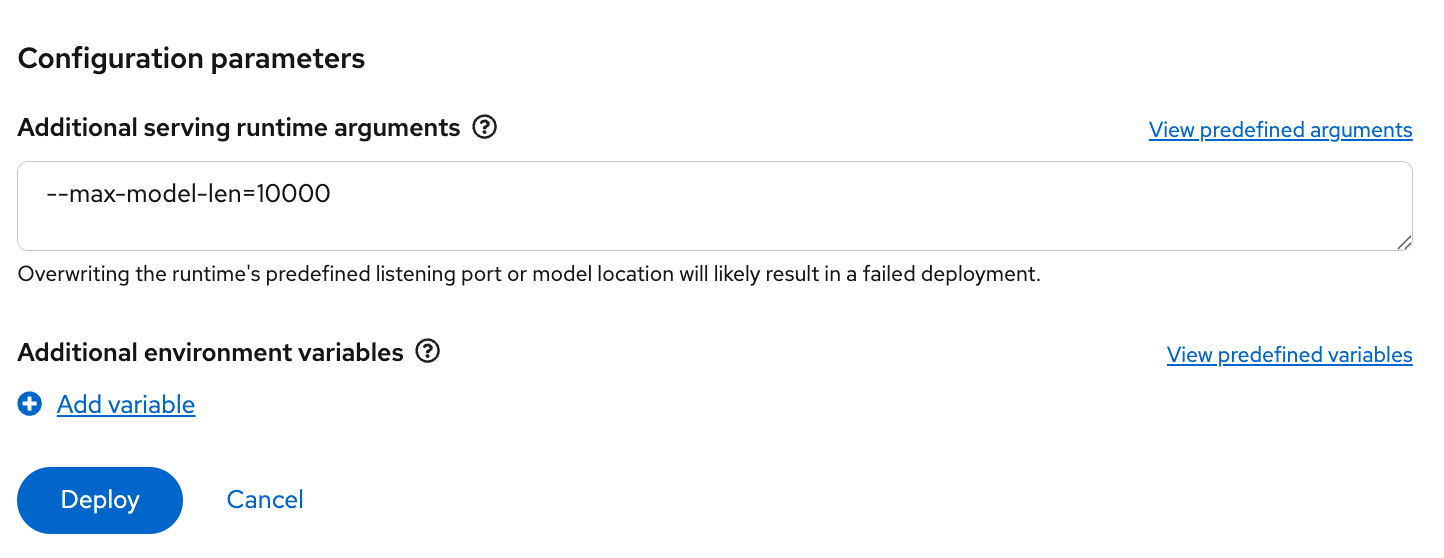Focus the serving runtime arguments text area
1444x558 pixels.
(x=714, y=222)
